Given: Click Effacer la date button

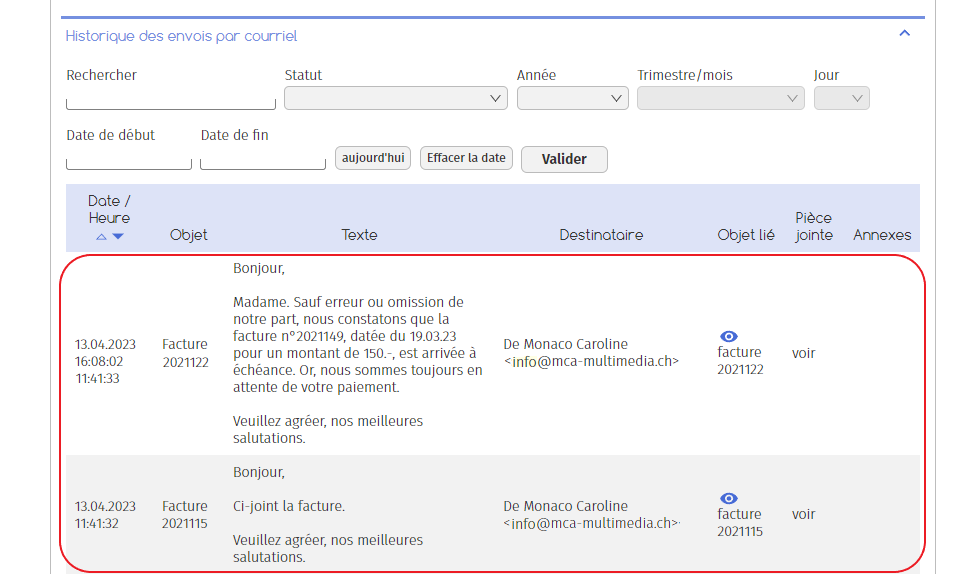Looking at the screenshot, I should [466, 158].
